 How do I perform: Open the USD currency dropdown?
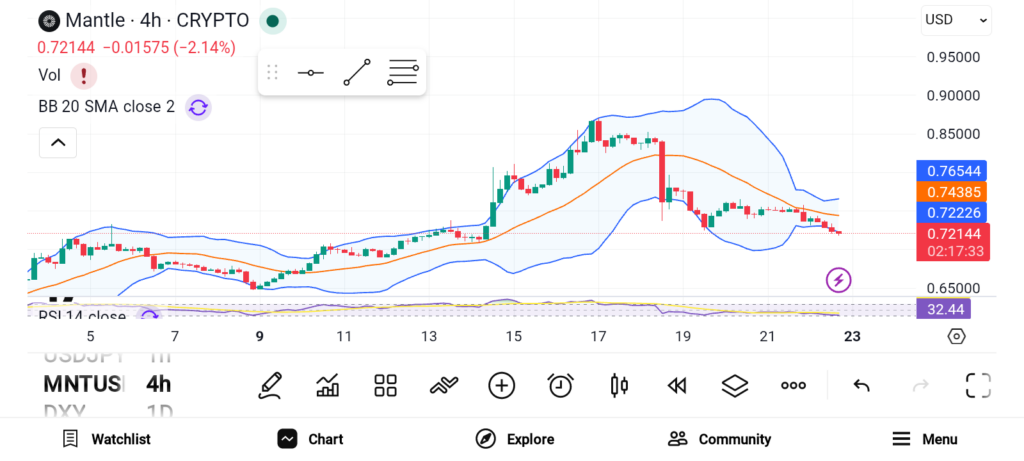[x=955, y=19]
